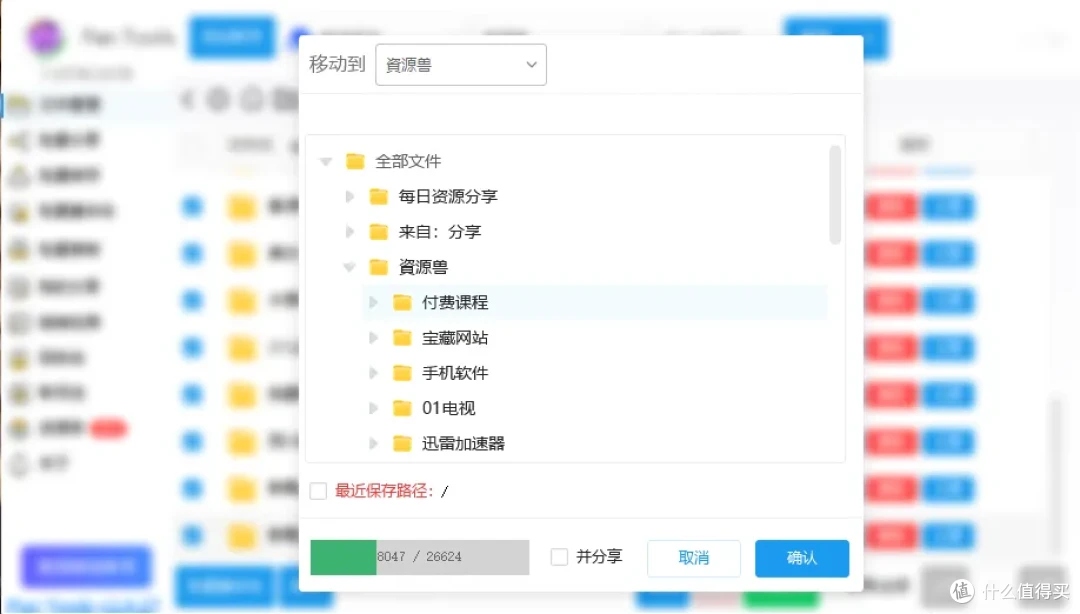Select the 付费课程 folder row
The height and width of the screenshot is (614, 1080).
594,302
